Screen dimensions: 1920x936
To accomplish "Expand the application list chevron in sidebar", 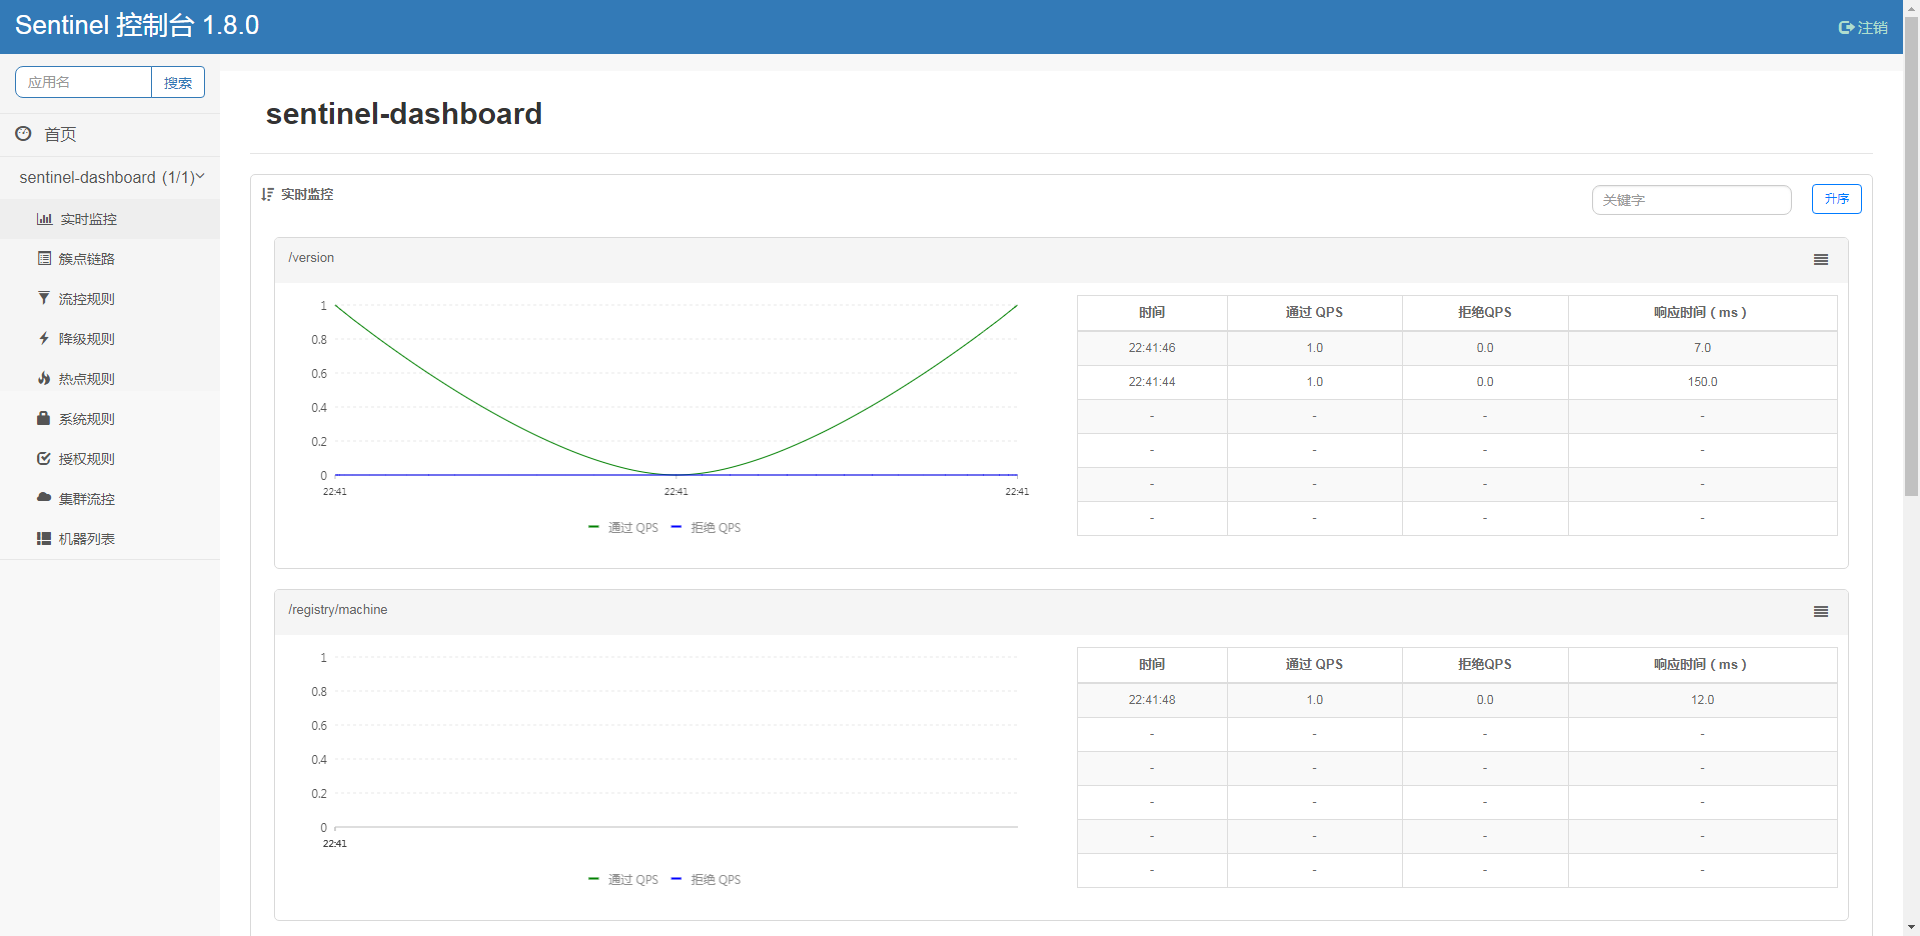I will point(201,177).
